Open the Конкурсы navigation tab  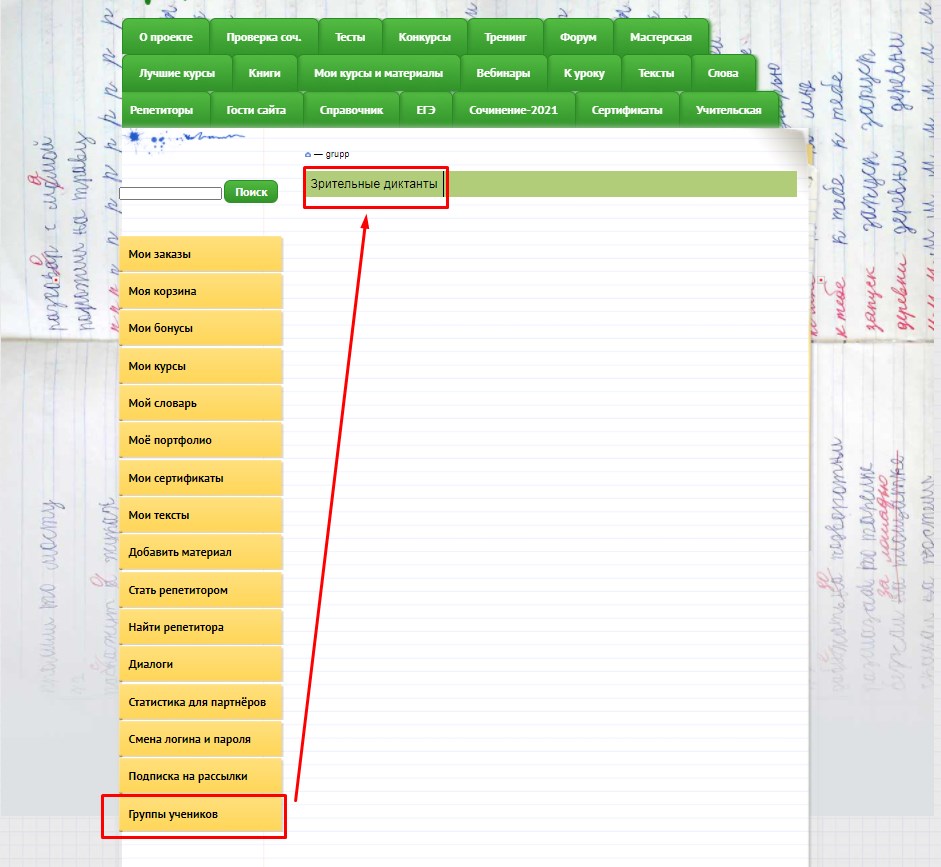(x=424, y=37)
